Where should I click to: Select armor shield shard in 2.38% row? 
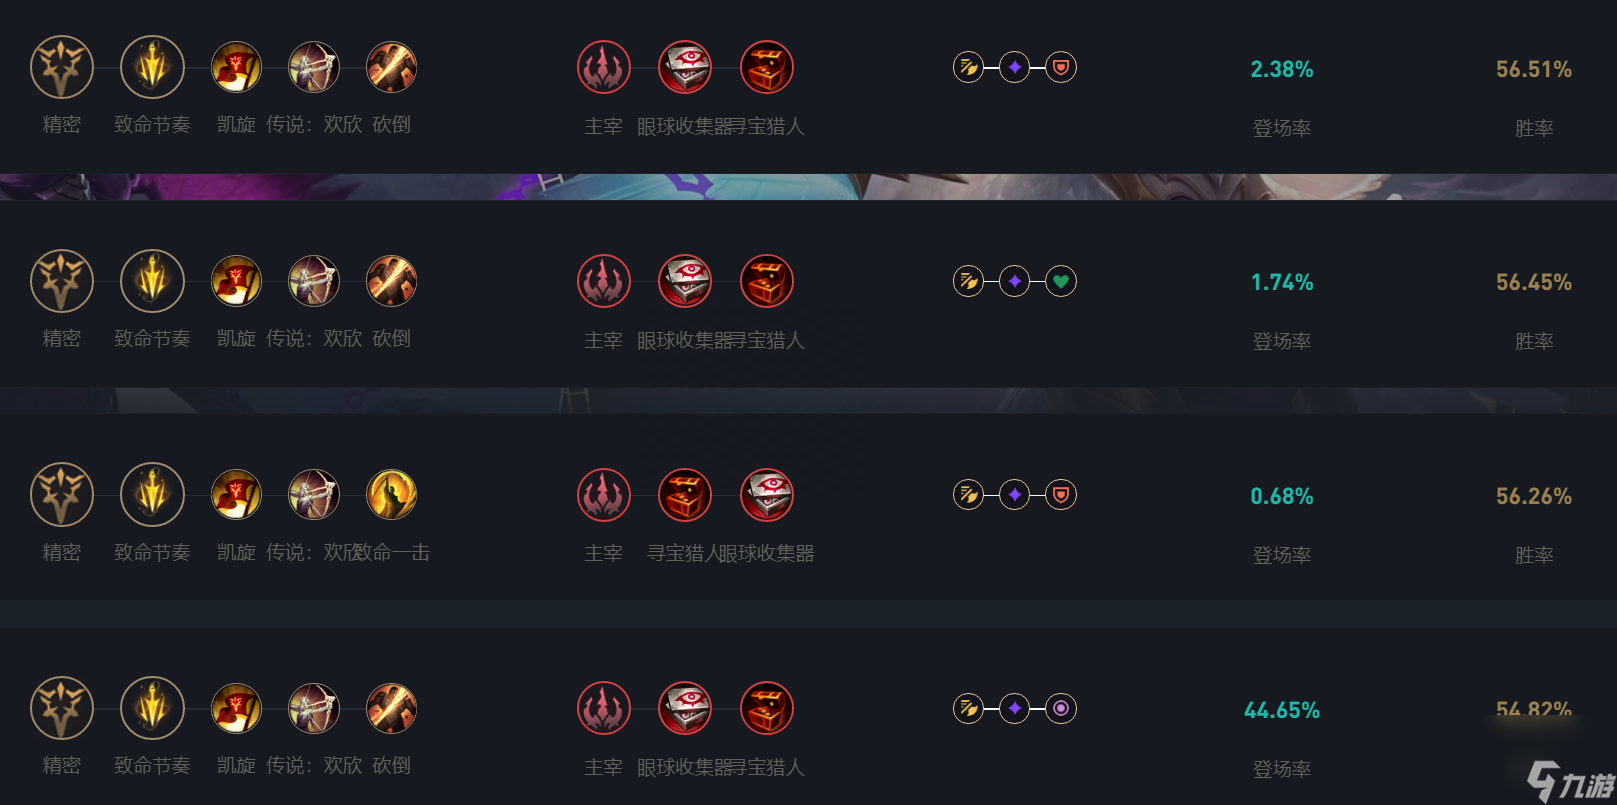pos(1061,67)
